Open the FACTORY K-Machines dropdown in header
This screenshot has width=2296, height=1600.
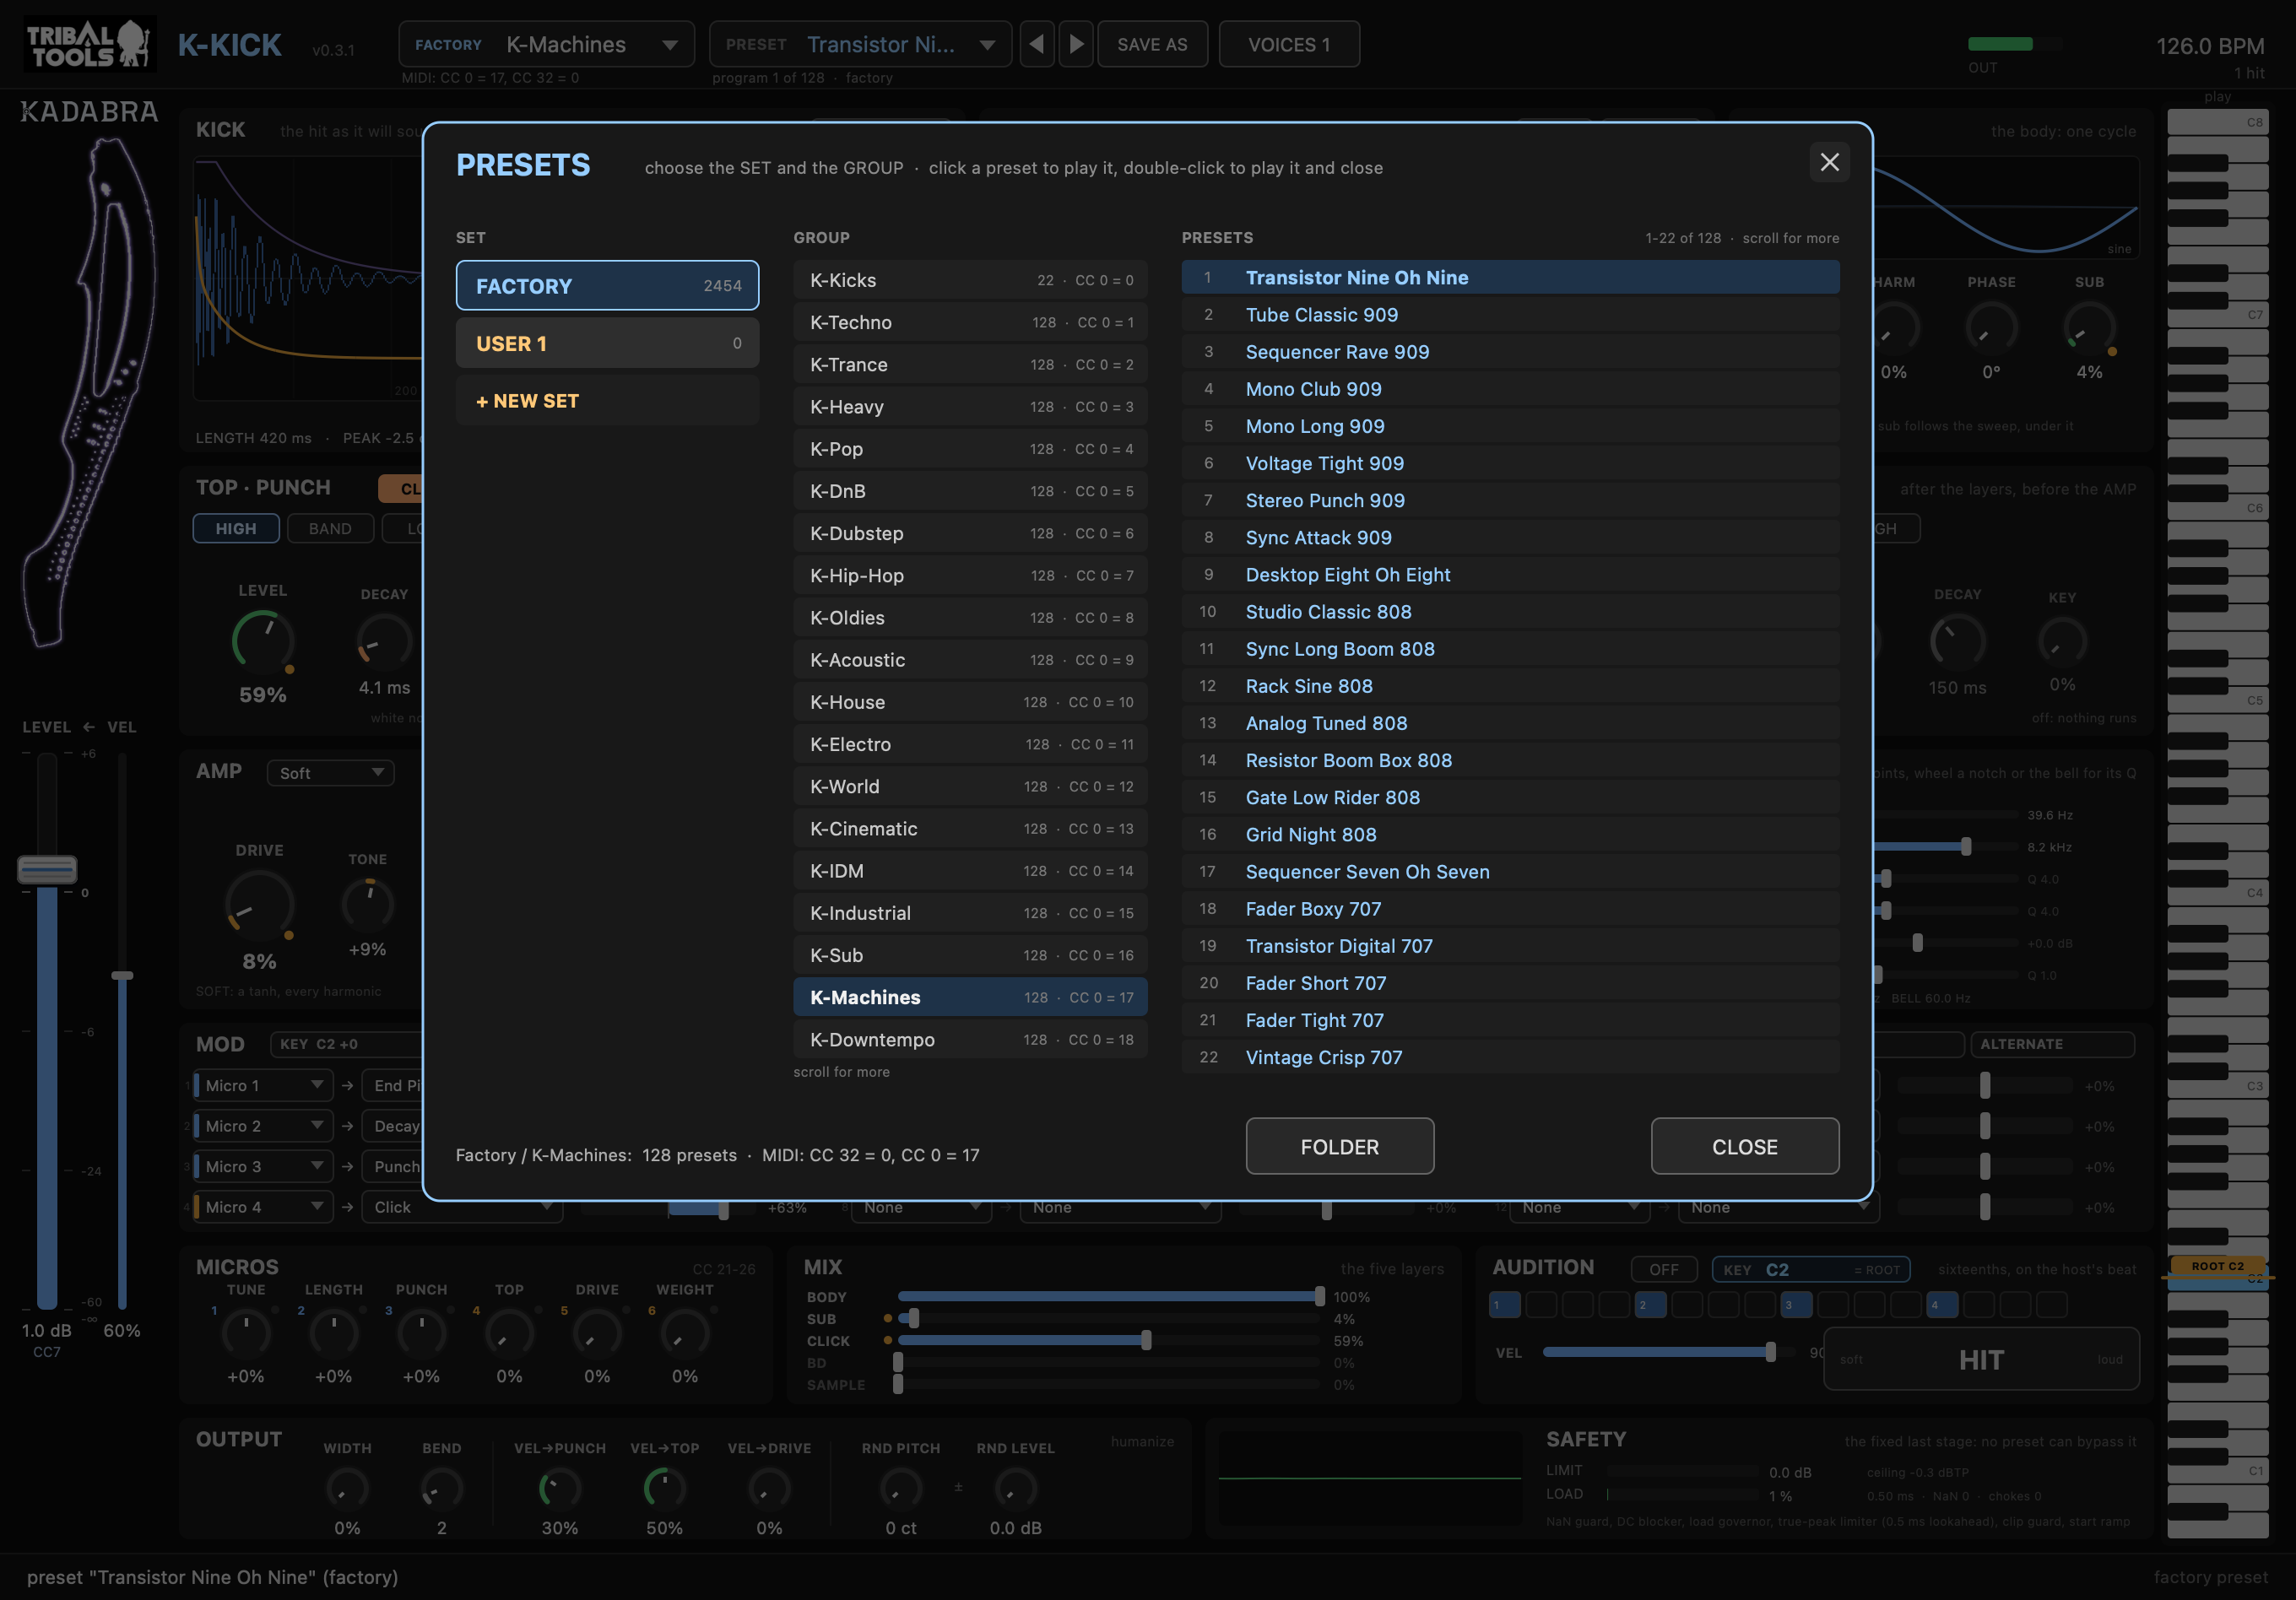click(x=547, y=44)
